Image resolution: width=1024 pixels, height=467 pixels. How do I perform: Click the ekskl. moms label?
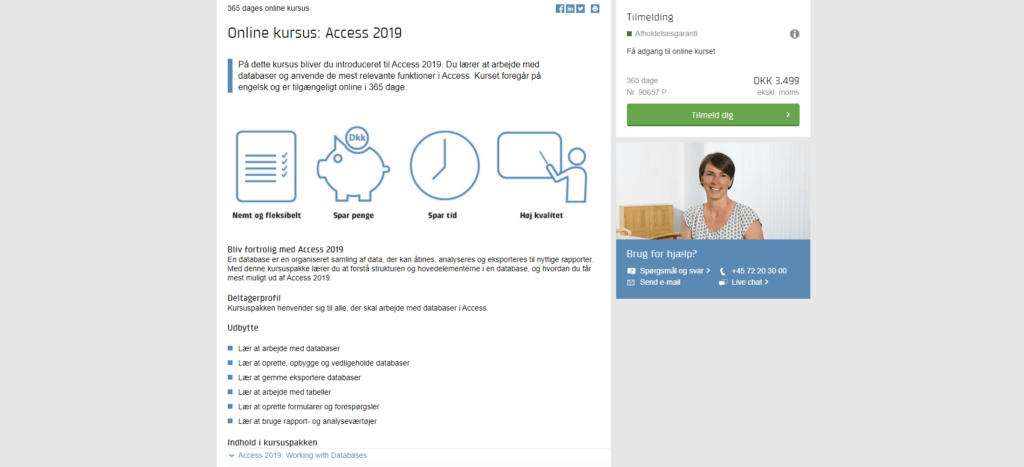click(x=778, y=92)
